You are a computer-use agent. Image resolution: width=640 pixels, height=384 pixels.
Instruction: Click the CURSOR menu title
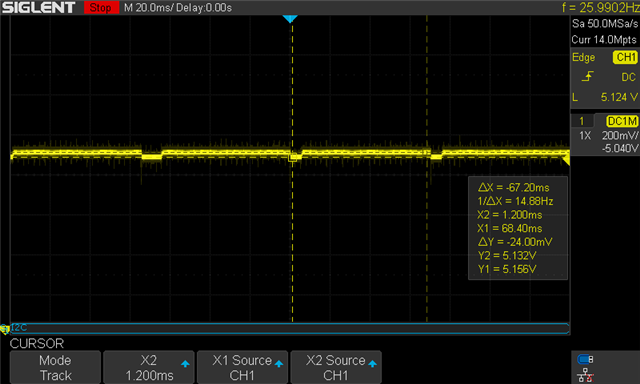[37, 344]
